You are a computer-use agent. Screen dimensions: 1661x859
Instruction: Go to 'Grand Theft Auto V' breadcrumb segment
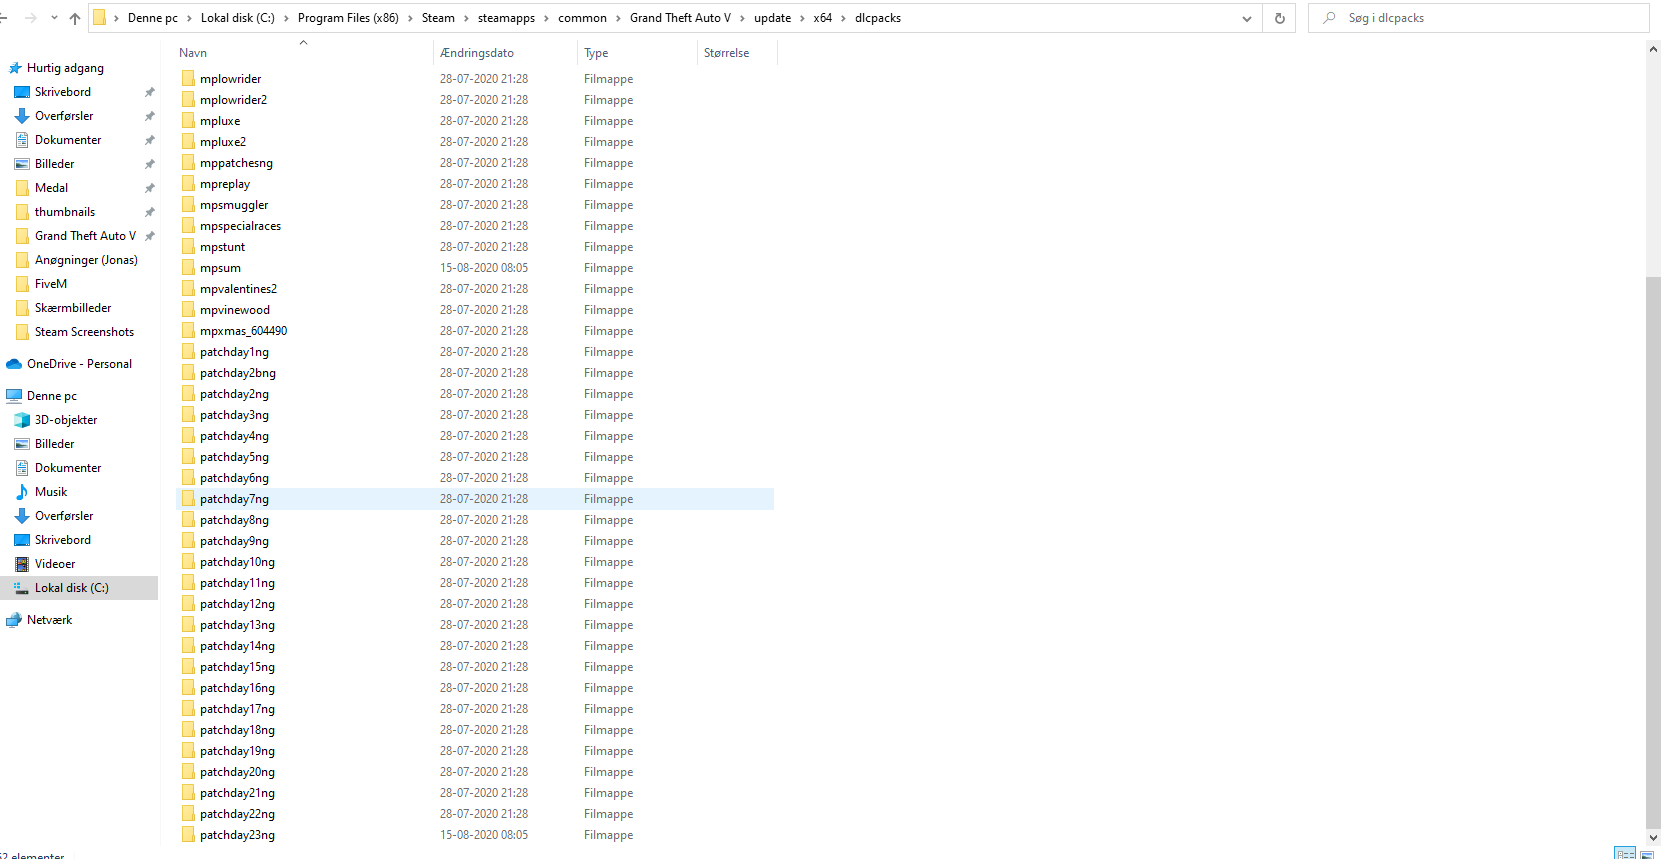680,18
